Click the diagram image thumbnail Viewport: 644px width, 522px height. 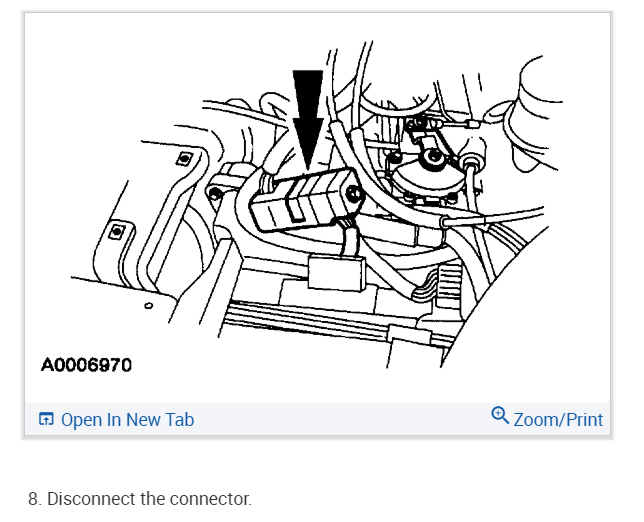click(317, 208)
